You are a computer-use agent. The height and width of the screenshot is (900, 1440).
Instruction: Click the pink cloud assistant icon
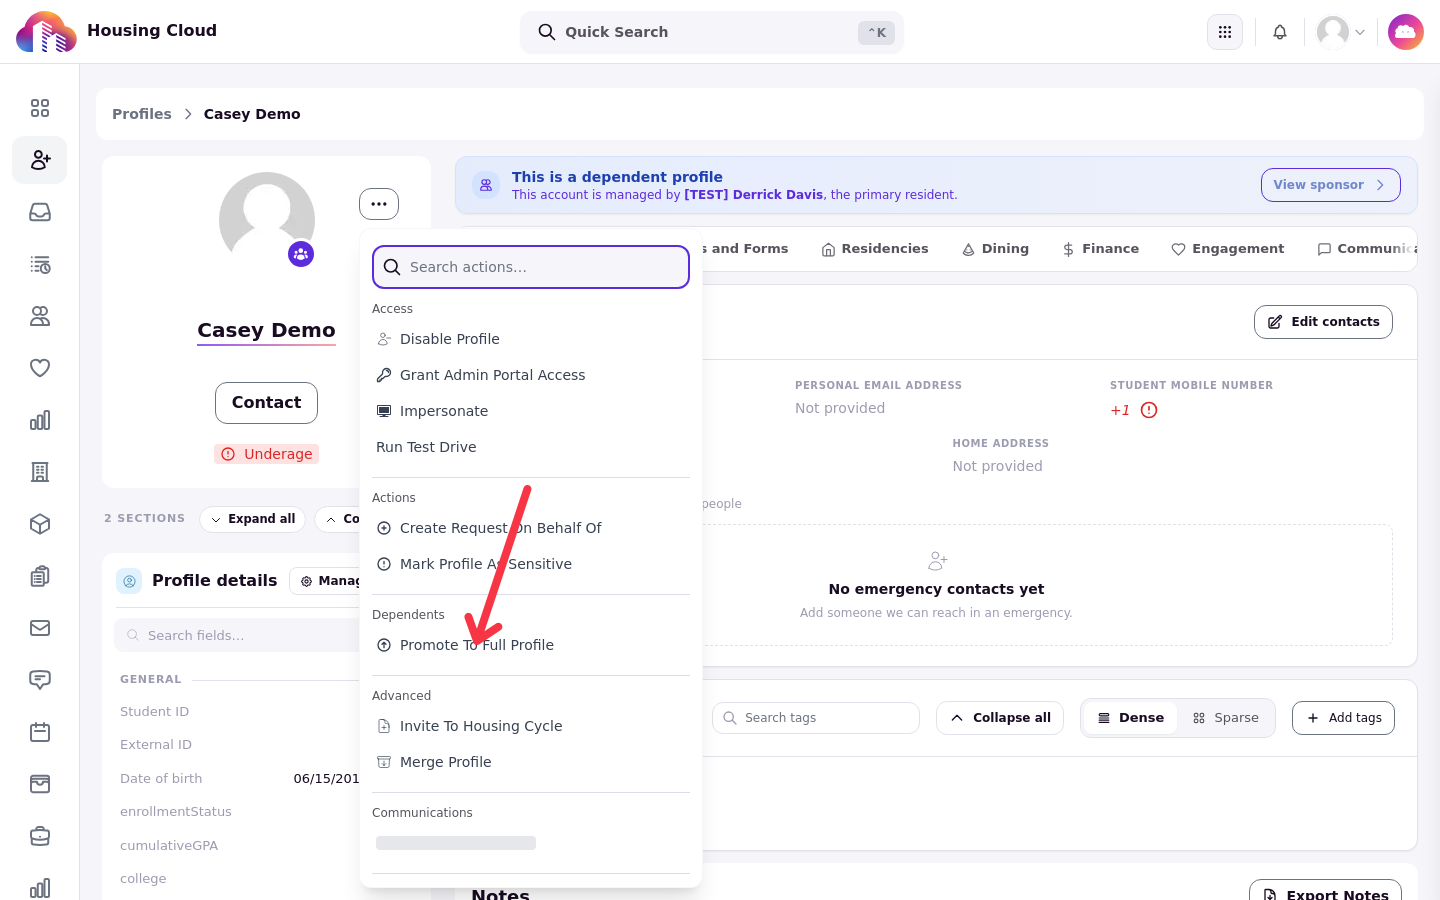point(1406,32)
